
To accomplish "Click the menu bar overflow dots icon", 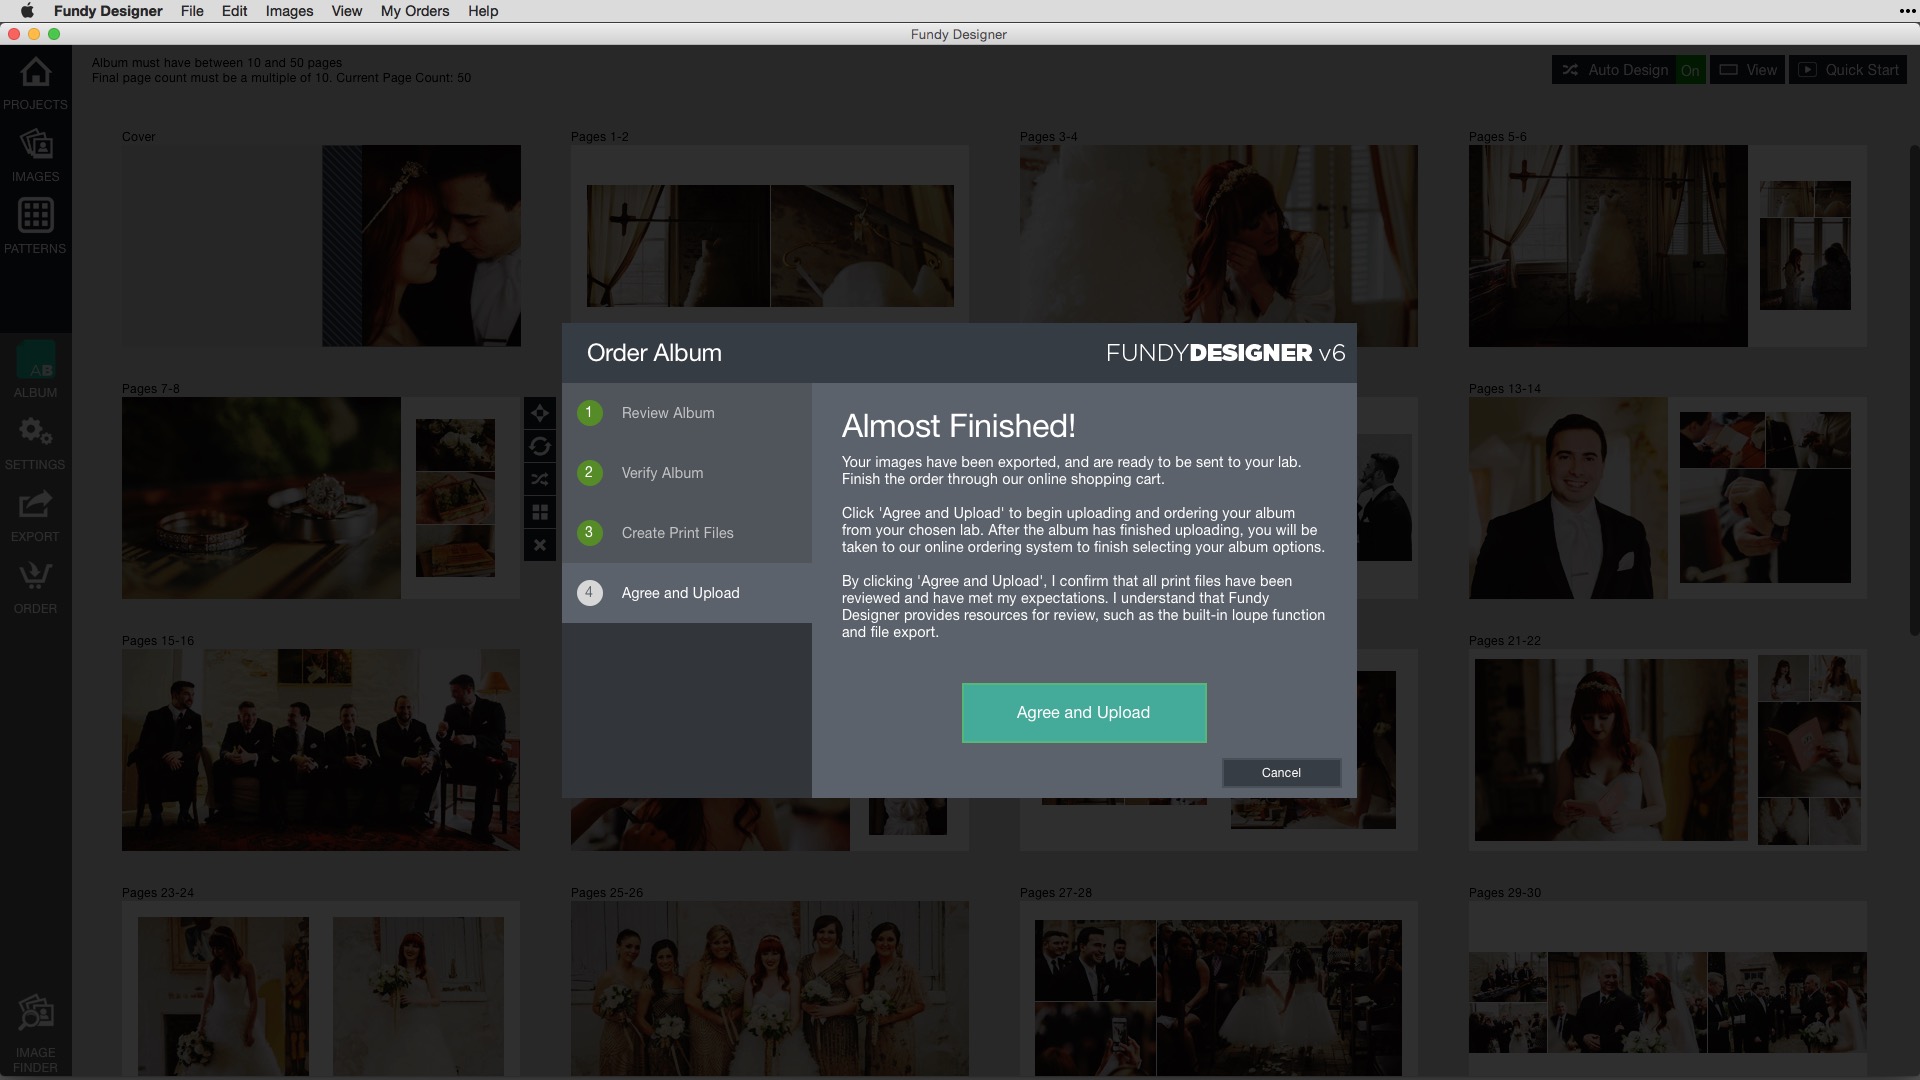I will [x=1906, y=11].
